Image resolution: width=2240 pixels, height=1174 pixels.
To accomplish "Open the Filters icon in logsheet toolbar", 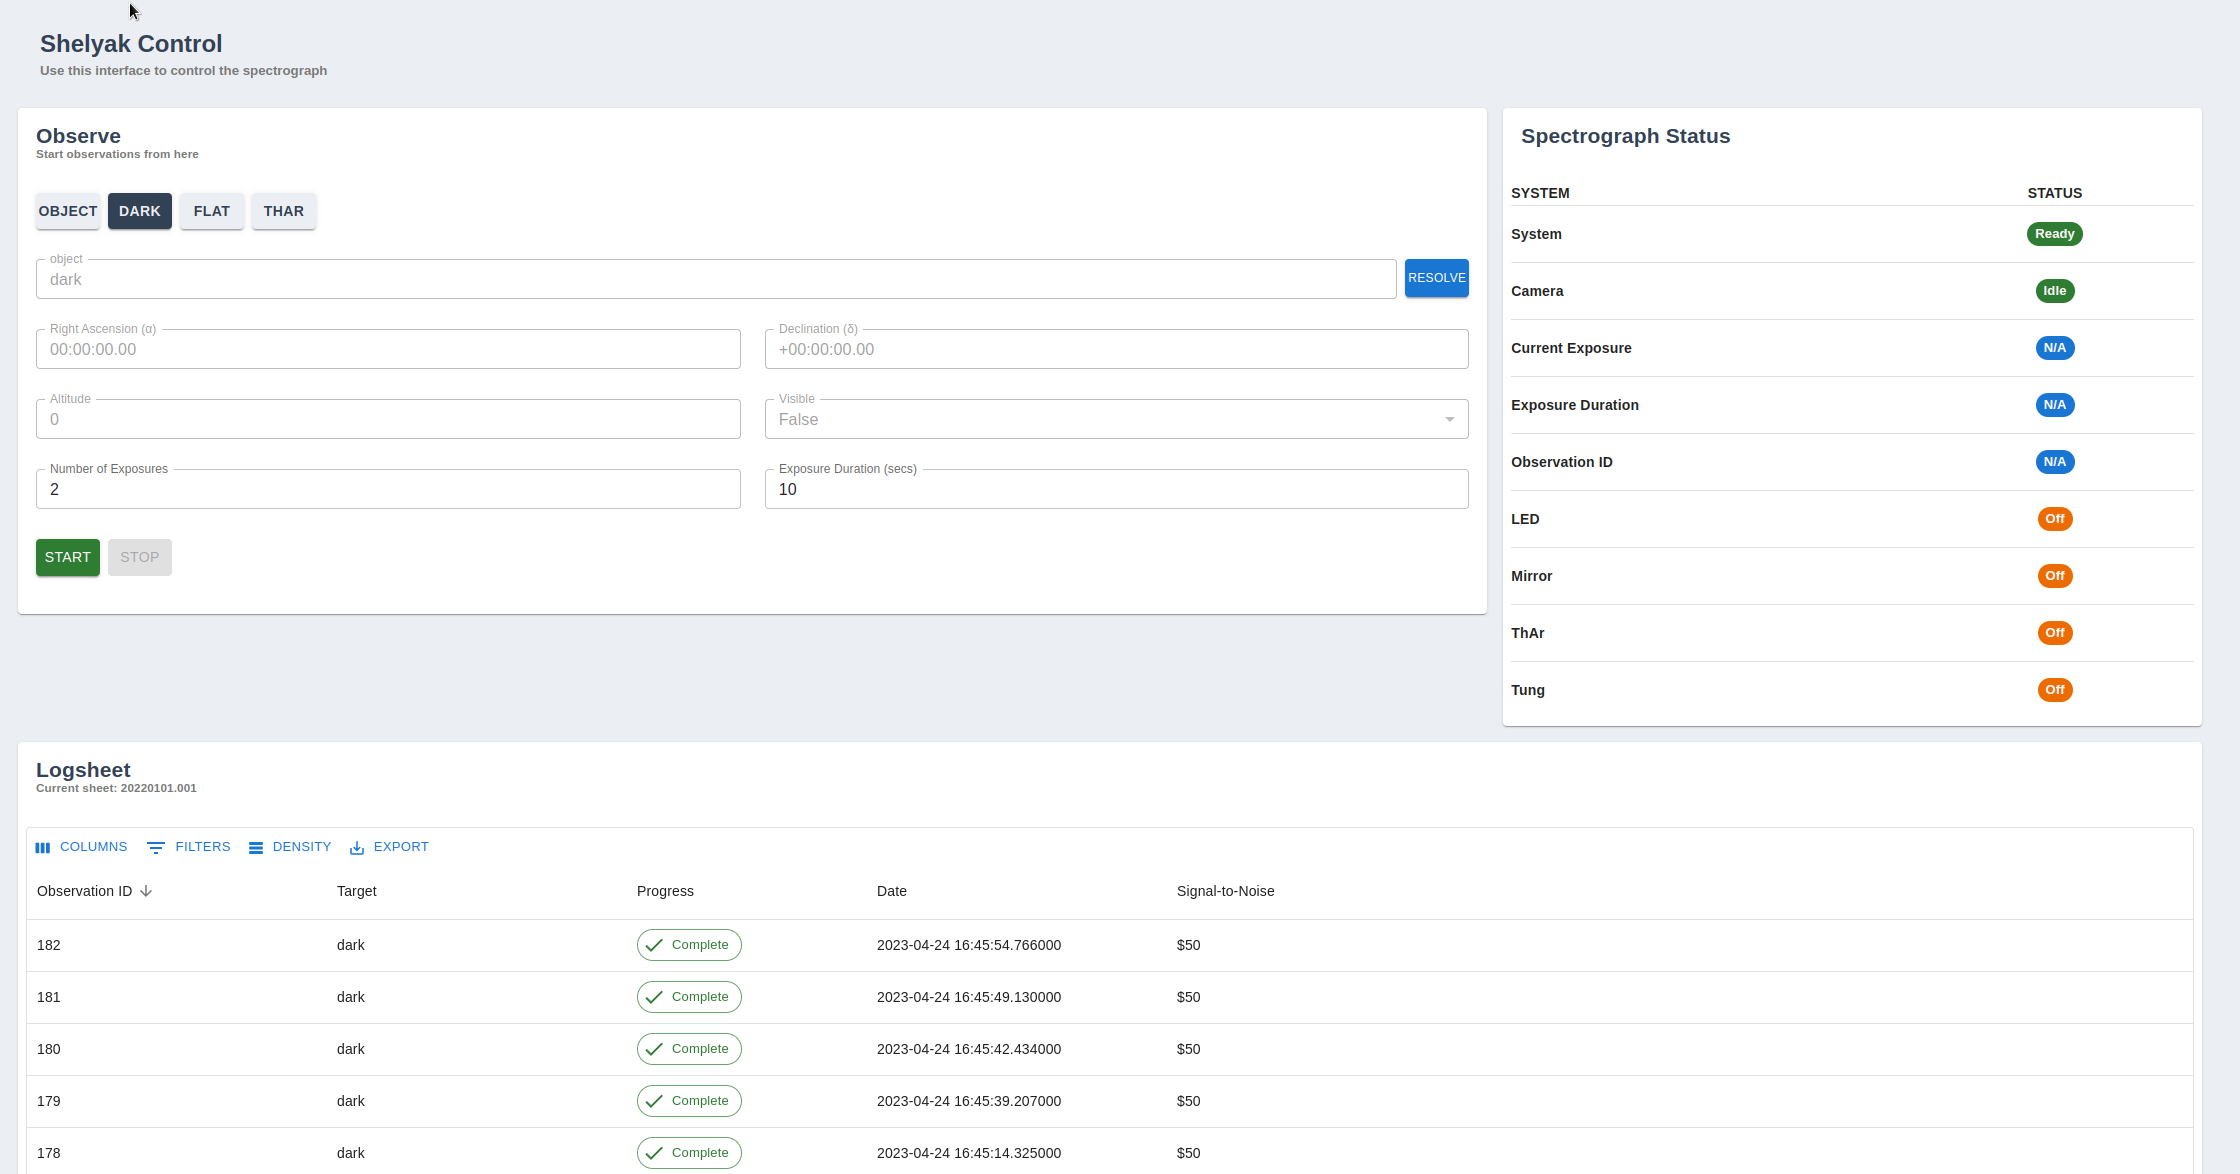I will (156, 847).
